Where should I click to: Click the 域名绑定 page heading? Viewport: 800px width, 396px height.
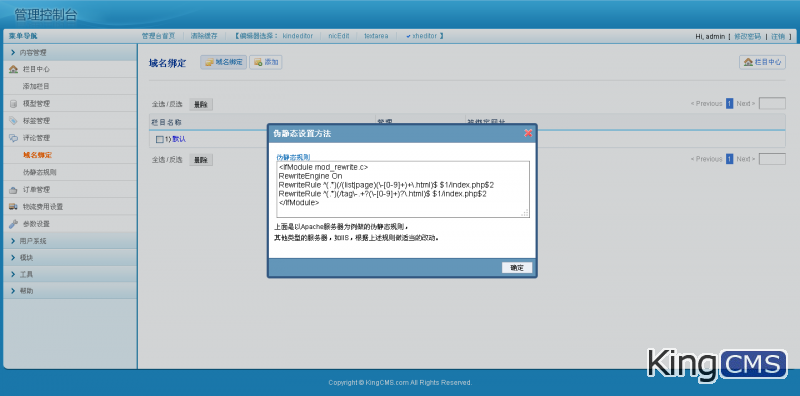167,63
